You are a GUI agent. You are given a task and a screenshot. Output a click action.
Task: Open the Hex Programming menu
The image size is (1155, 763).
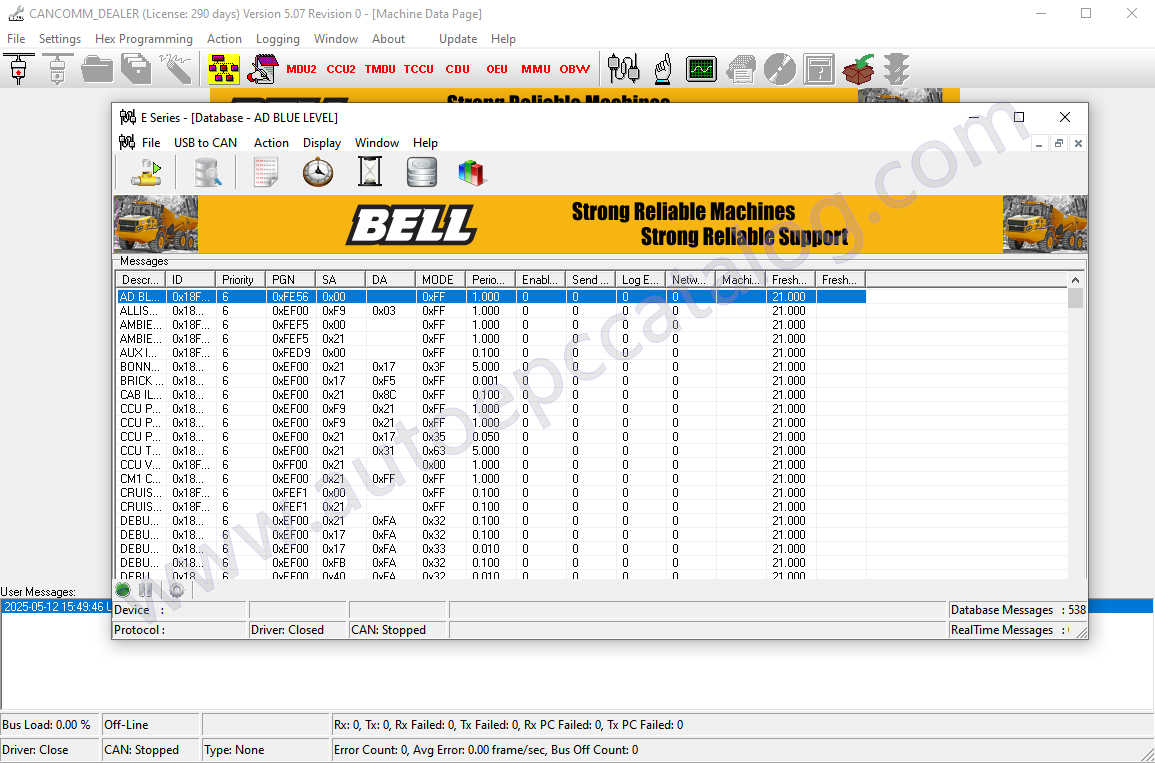coord(144,39)
